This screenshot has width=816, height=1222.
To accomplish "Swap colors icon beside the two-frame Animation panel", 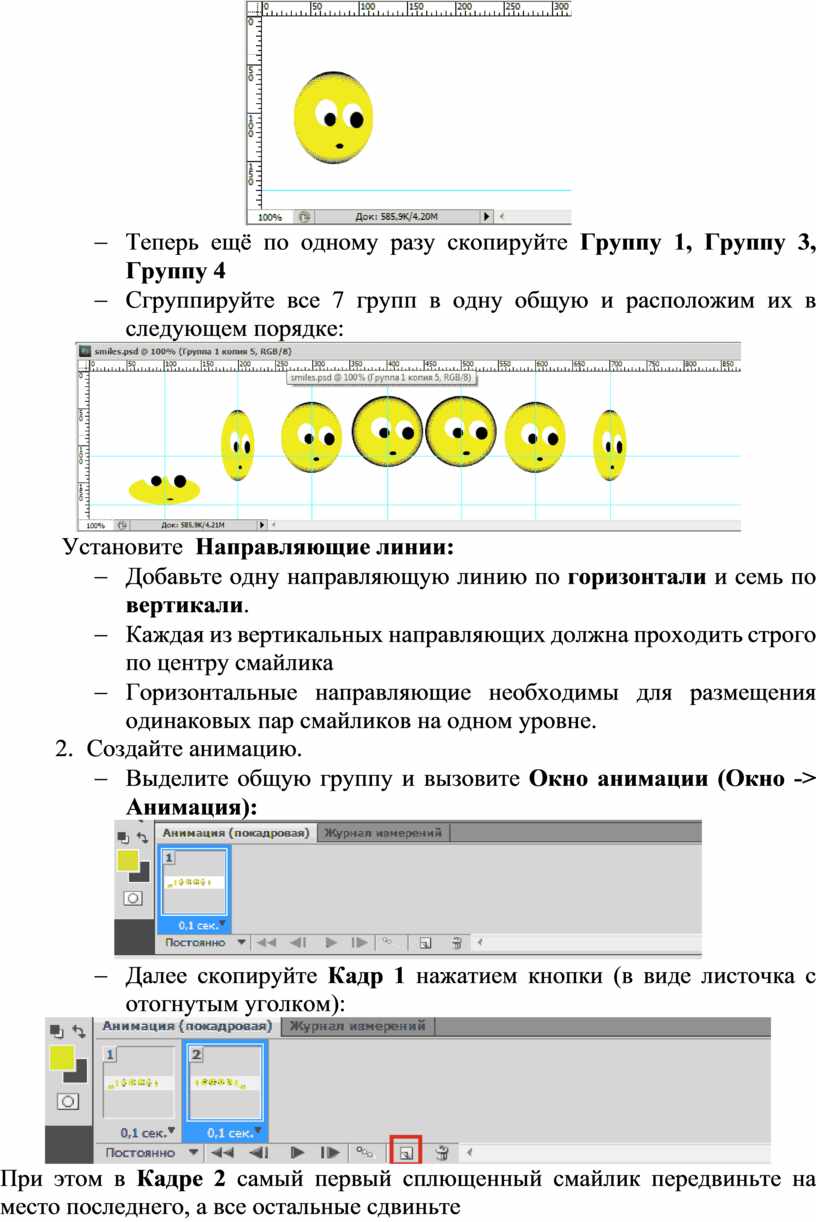I will 78,1030.
